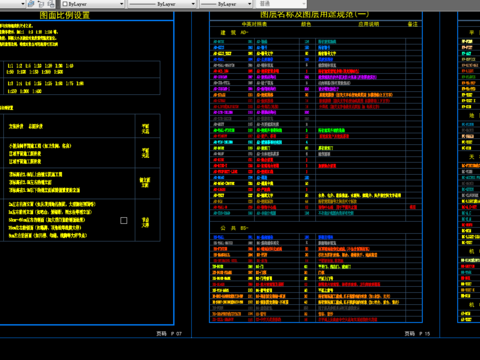Select the 图面比例设置 sheet title
480x360 pixels.
(x=65, y=15)
